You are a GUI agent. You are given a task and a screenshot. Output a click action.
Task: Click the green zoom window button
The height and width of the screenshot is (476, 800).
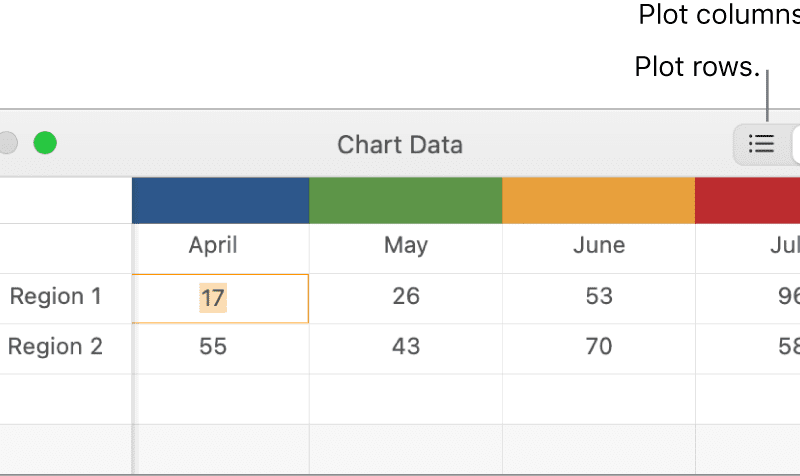(x=45, y=143)
